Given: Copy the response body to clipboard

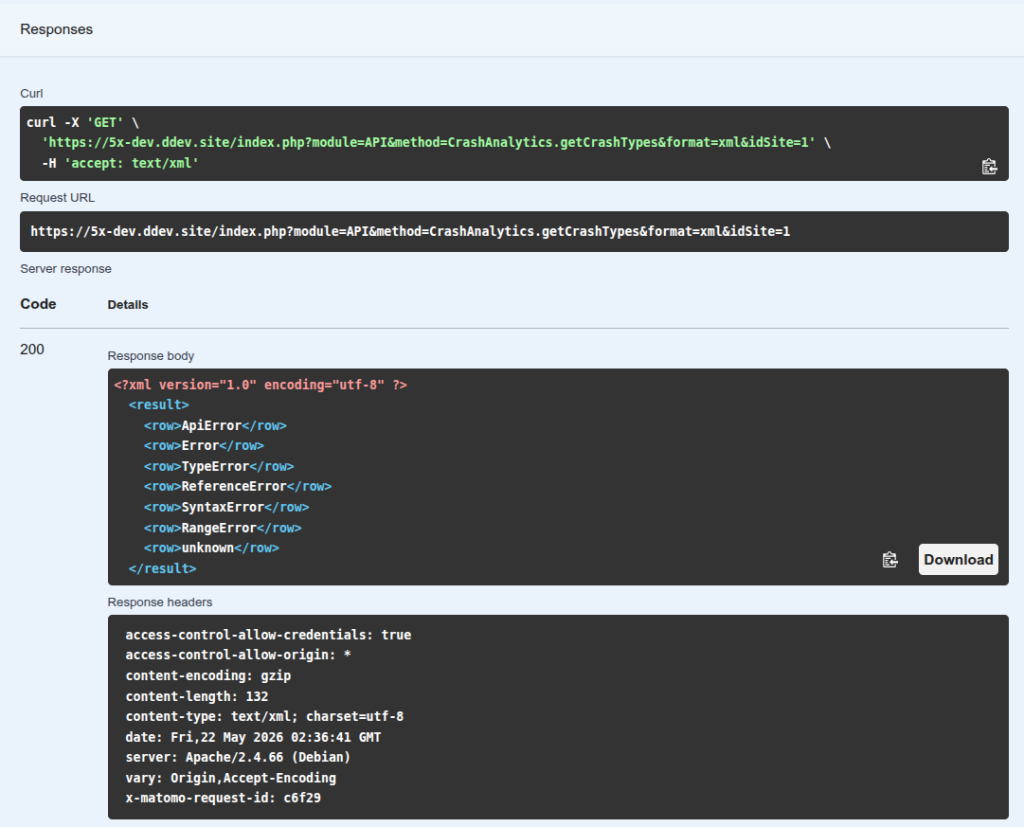Looking at the screenshot, I should pyautogui.click(x=889, y=560).
